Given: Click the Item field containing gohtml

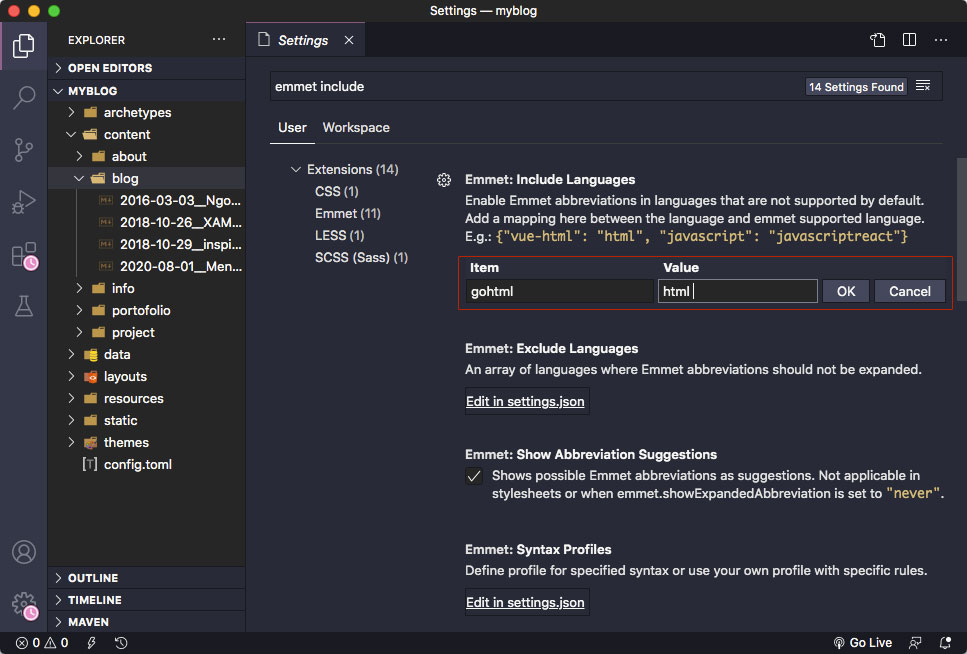Looking at the screenshot, I should tap(559, 291).
